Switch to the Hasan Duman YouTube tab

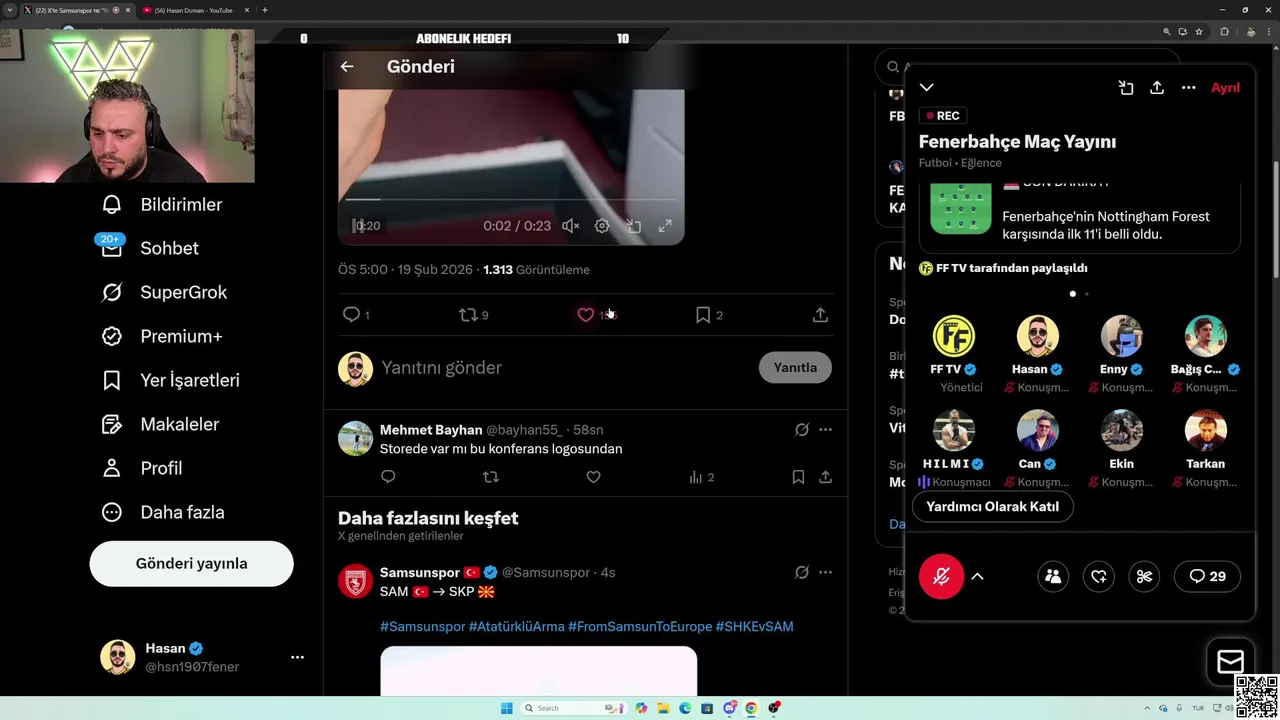click(x=194, y=10)
